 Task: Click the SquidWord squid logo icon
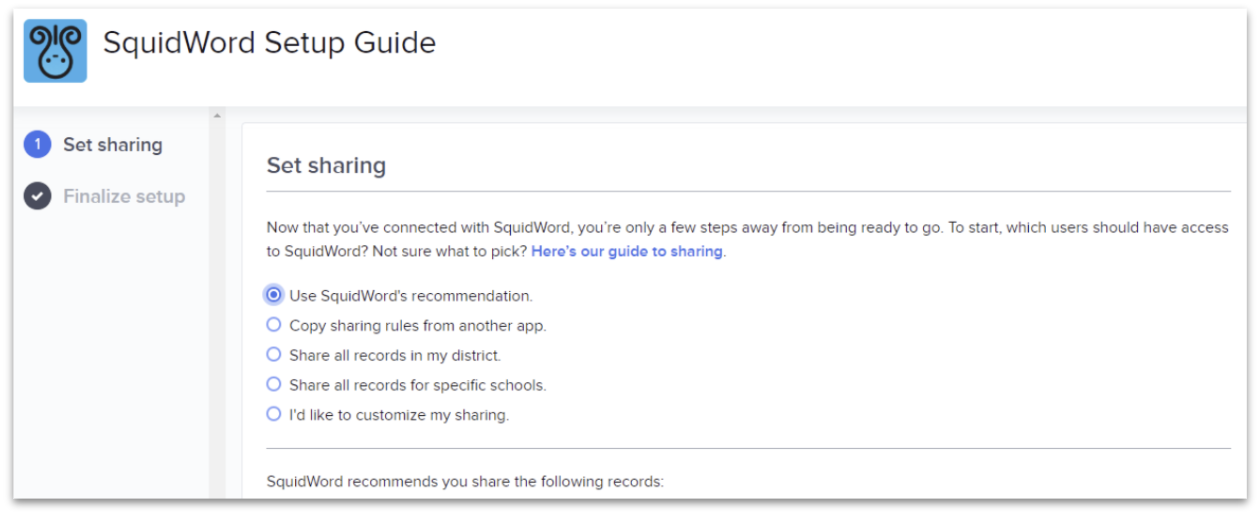coord(55,50)
